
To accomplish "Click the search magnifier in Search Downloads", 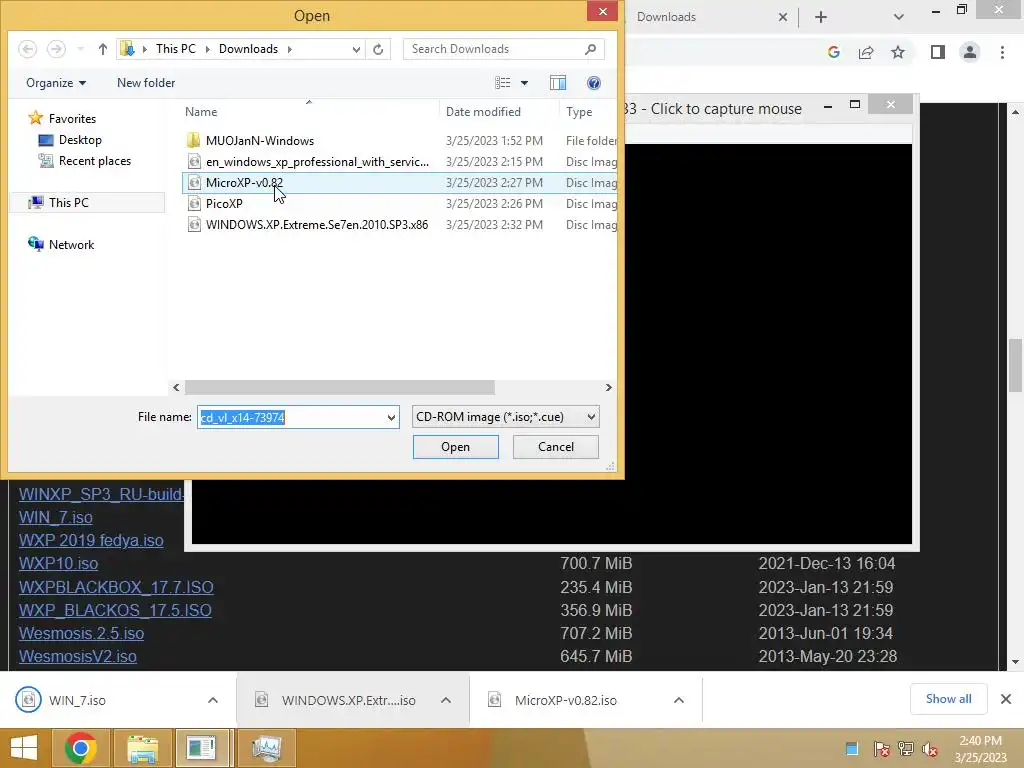I will [x=590, y=49].
